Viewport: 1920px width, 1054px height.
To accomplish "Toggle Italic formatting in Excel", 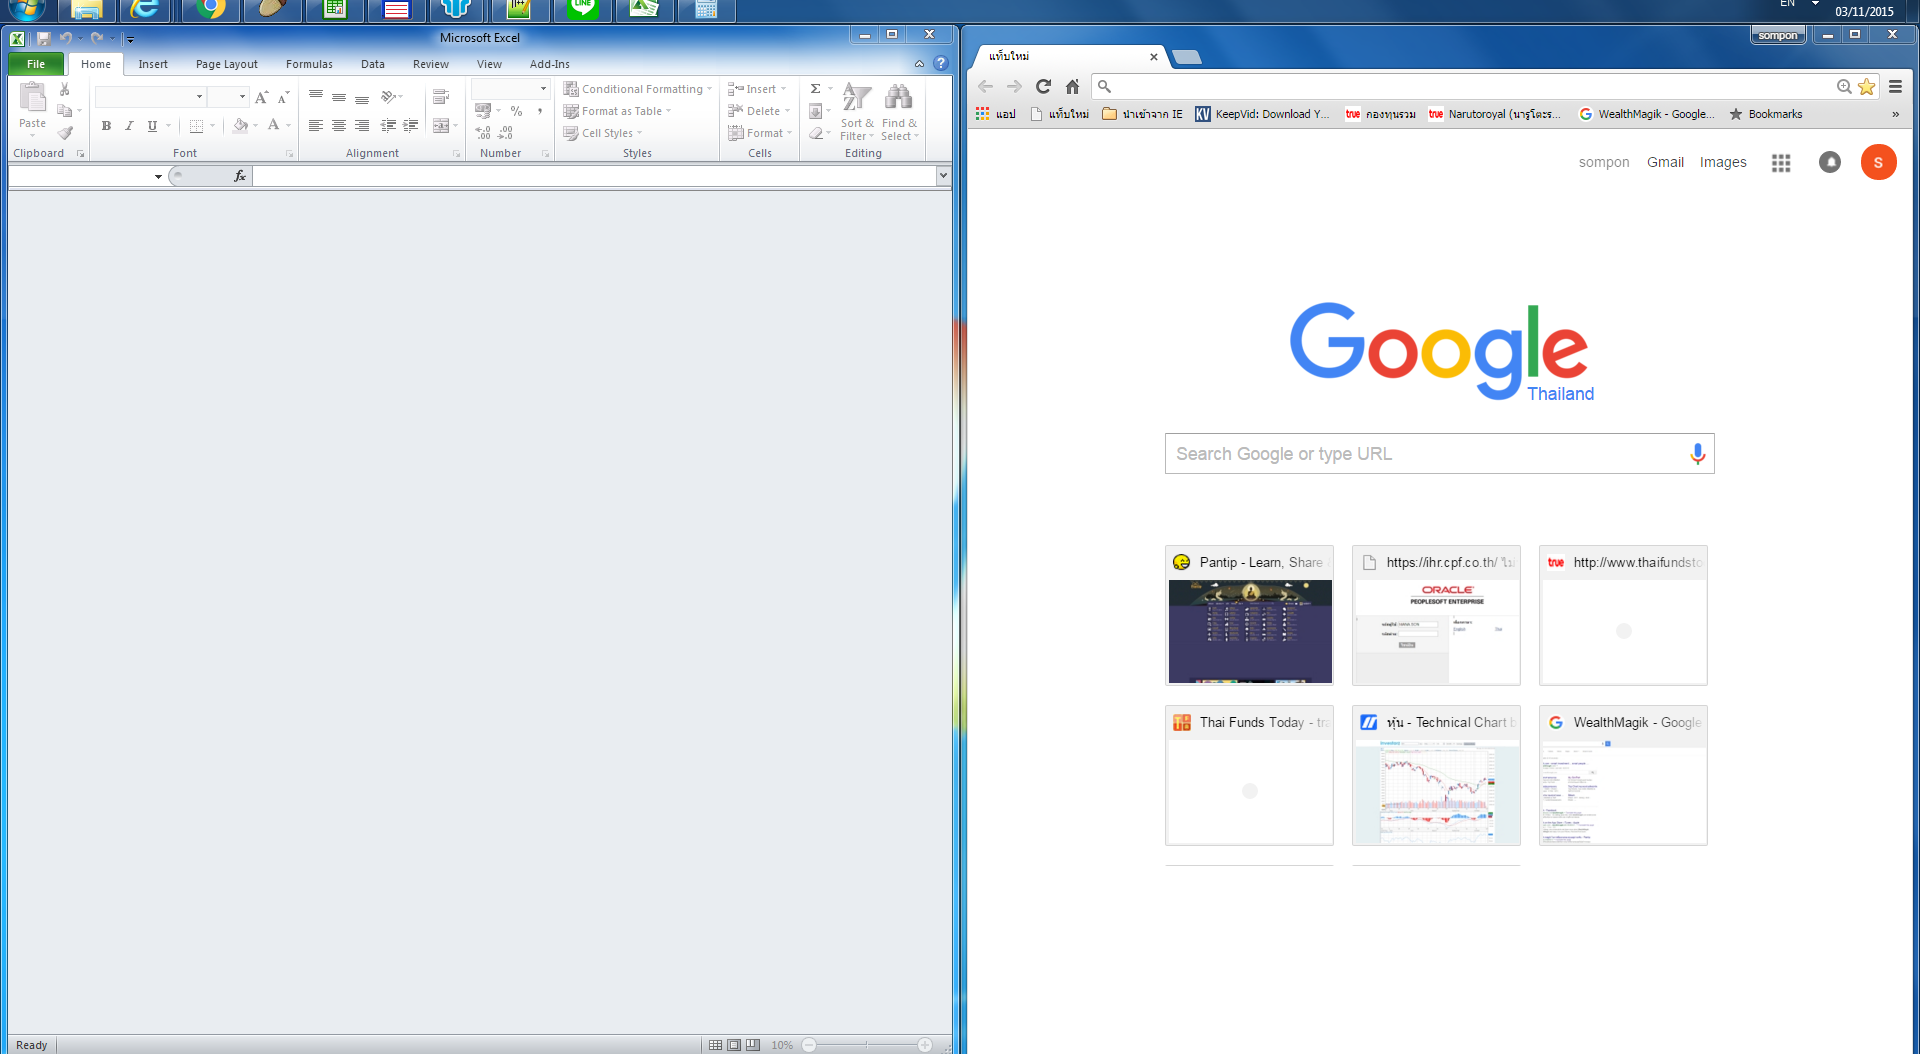I will click(x=129, y=126).
